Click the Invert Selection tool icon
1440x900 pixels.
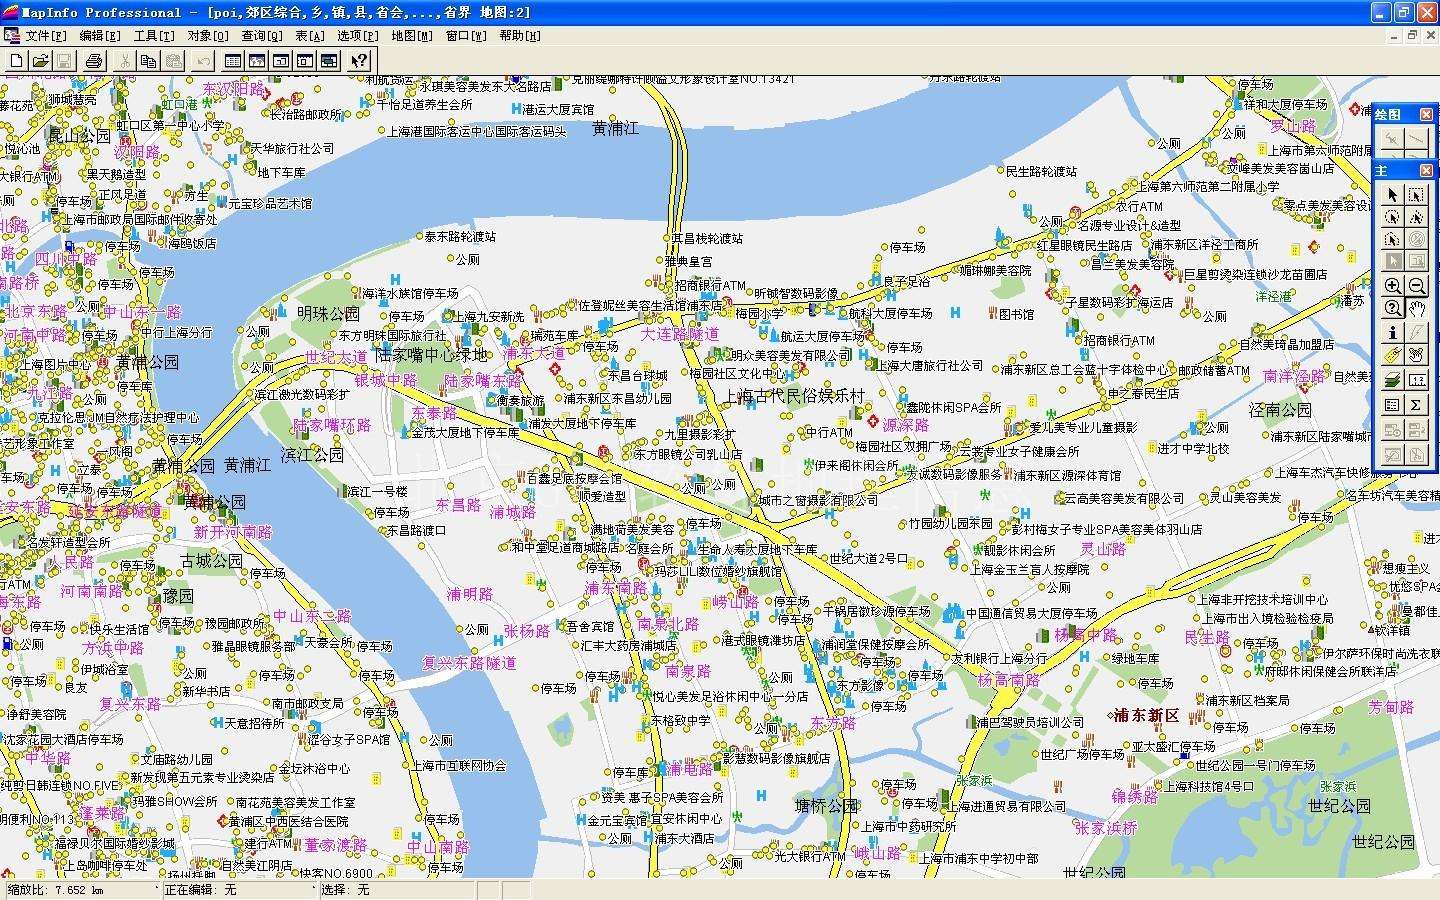point(1392,261)
